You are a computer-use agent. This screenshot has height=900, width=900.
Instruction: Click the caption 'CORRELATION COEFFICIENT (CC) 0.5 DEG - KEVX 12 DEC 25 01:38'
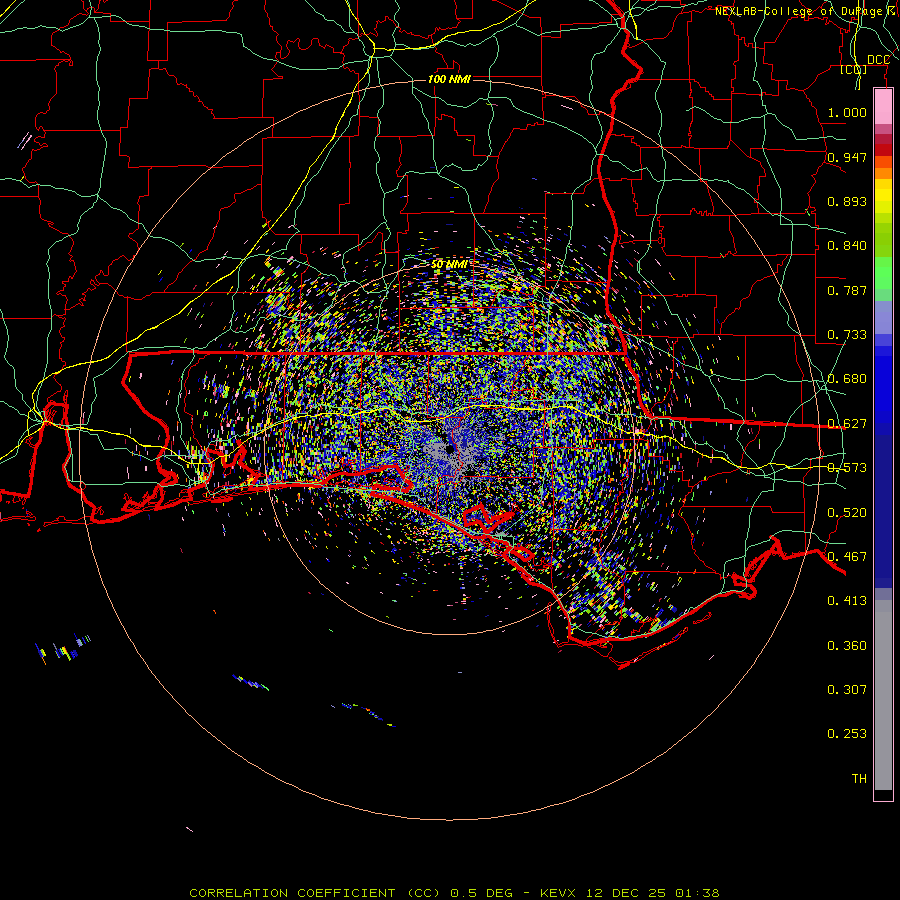click(x=454, y=893)
